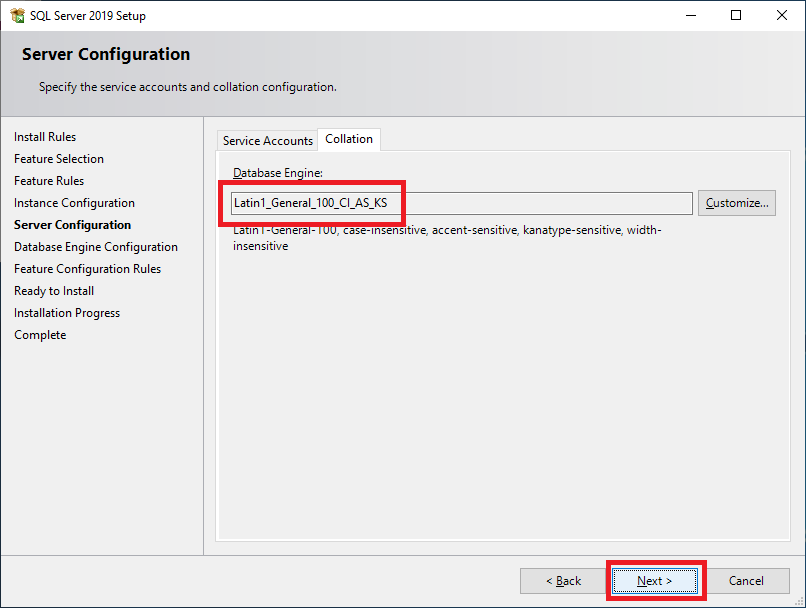Click the SQL Server Setup title bar icon

(x=17, y=16)
